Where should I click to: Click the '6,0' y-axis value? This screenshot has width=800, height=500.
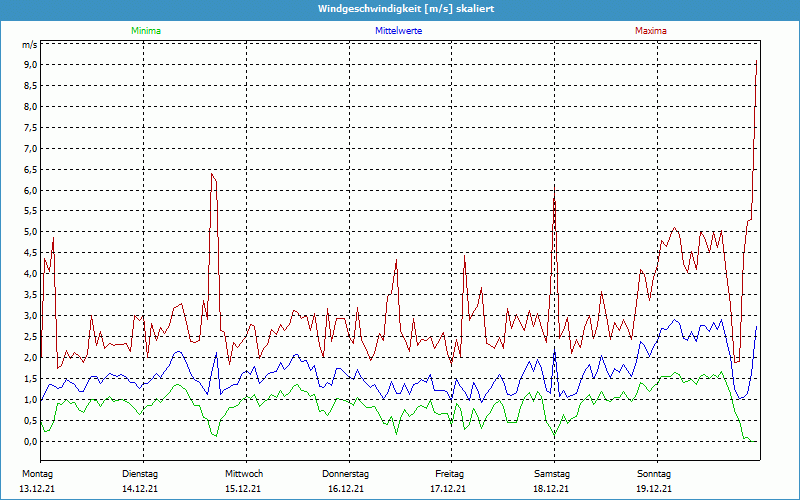point(30,190)
